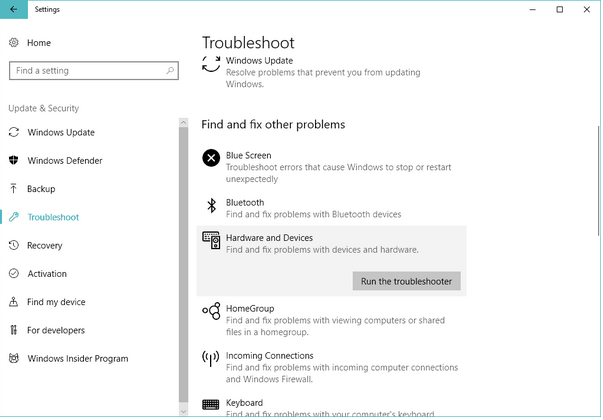603x420 pixels.
Task: Select the Find my device icon
Action: coord(14,302)
